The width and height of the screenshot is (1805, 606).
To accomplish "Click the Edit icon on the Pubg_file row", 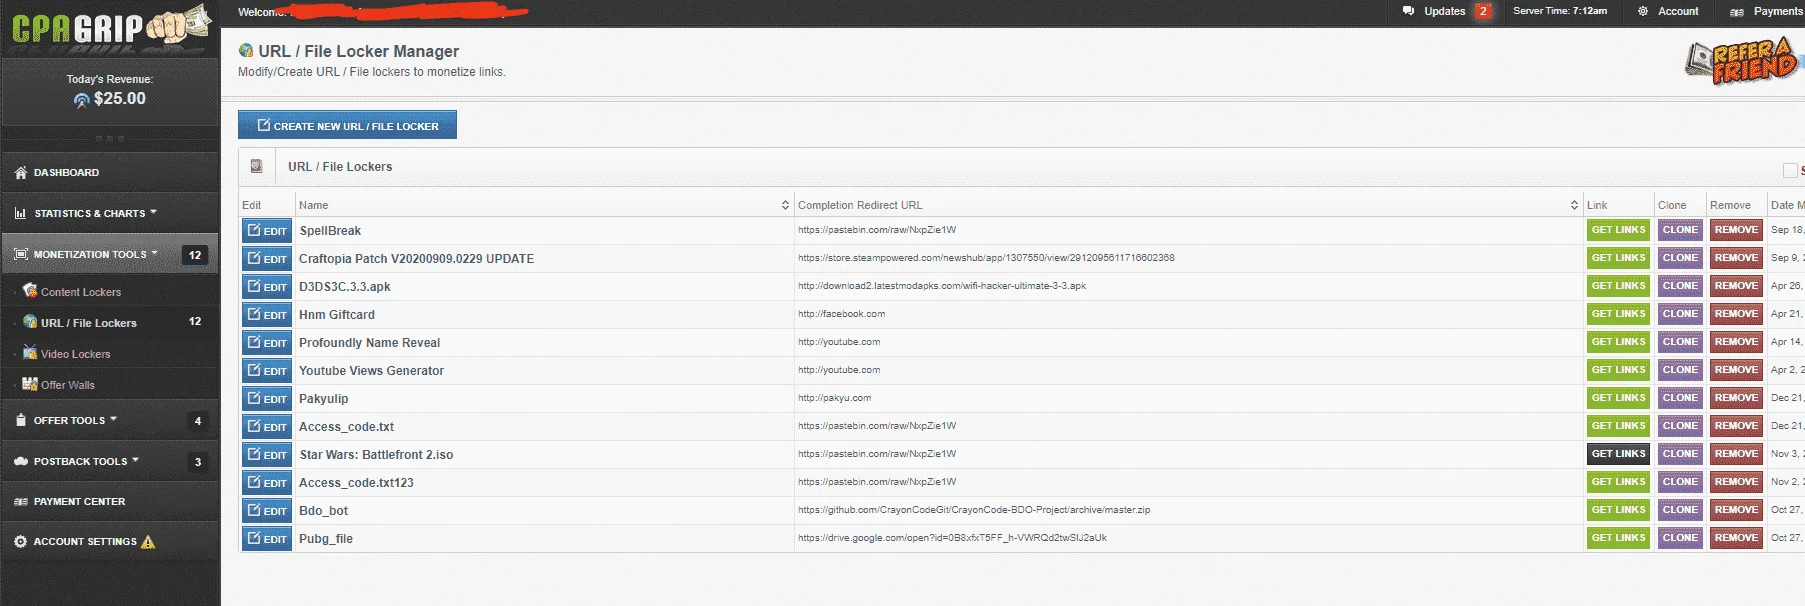I will click(254, 538).
